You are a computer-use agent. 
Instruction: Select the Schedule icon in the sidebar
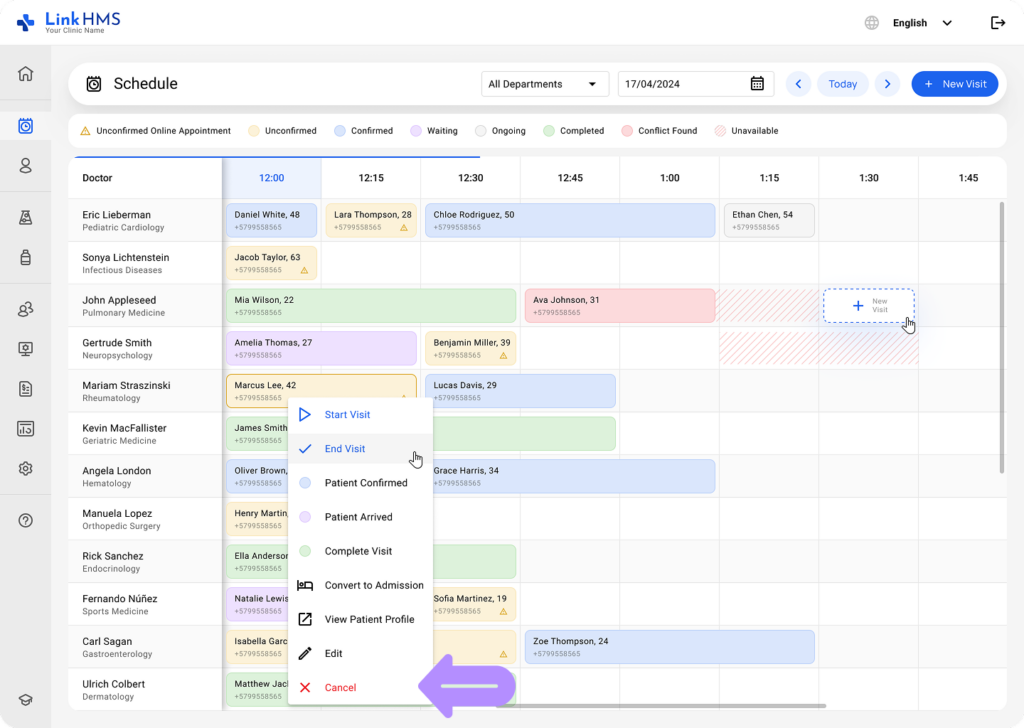25,126
